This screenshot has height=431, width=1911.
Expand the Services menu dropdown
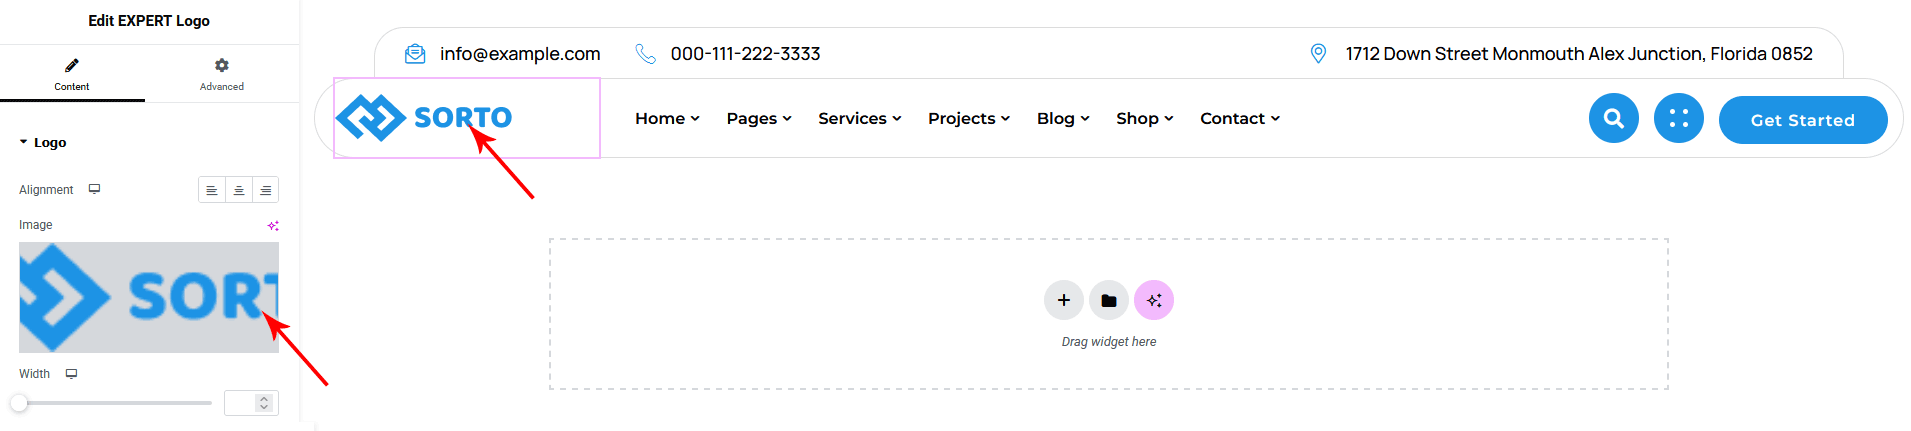tap(859, 118)
